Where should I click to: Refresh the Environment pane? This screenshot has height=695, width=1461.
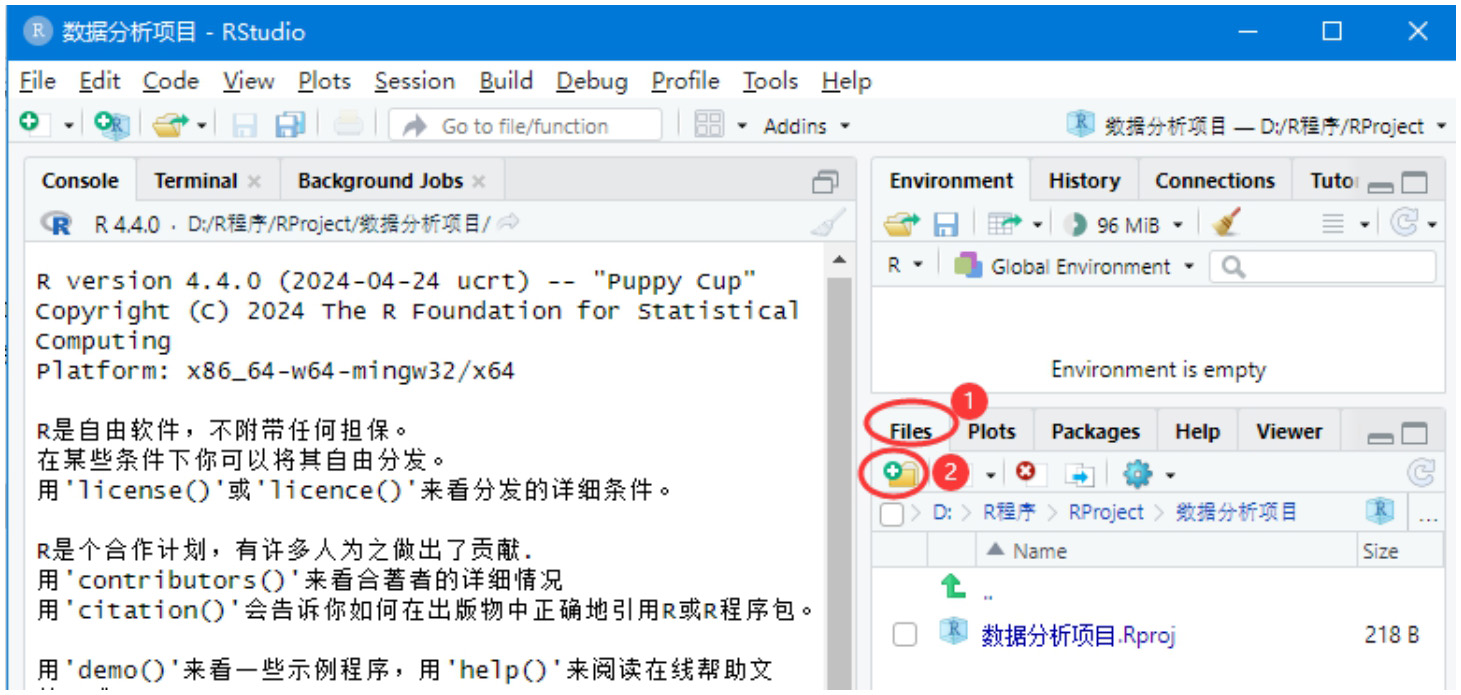pyautogui.click(x=1405, y=223)
